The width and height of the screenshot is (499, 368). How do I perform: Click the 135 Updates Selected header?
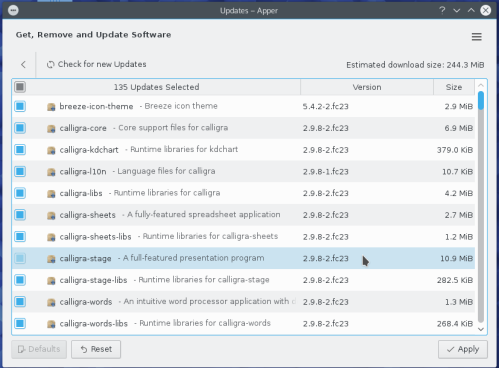click(156, 87)
